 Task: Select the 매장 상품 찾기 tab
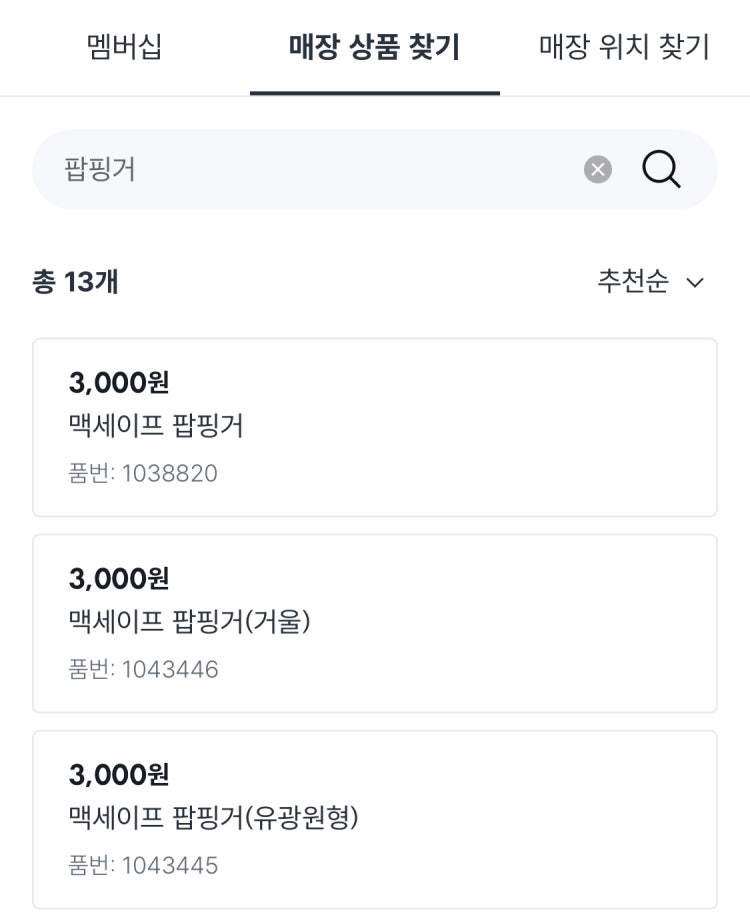click(x=374, y=47)
